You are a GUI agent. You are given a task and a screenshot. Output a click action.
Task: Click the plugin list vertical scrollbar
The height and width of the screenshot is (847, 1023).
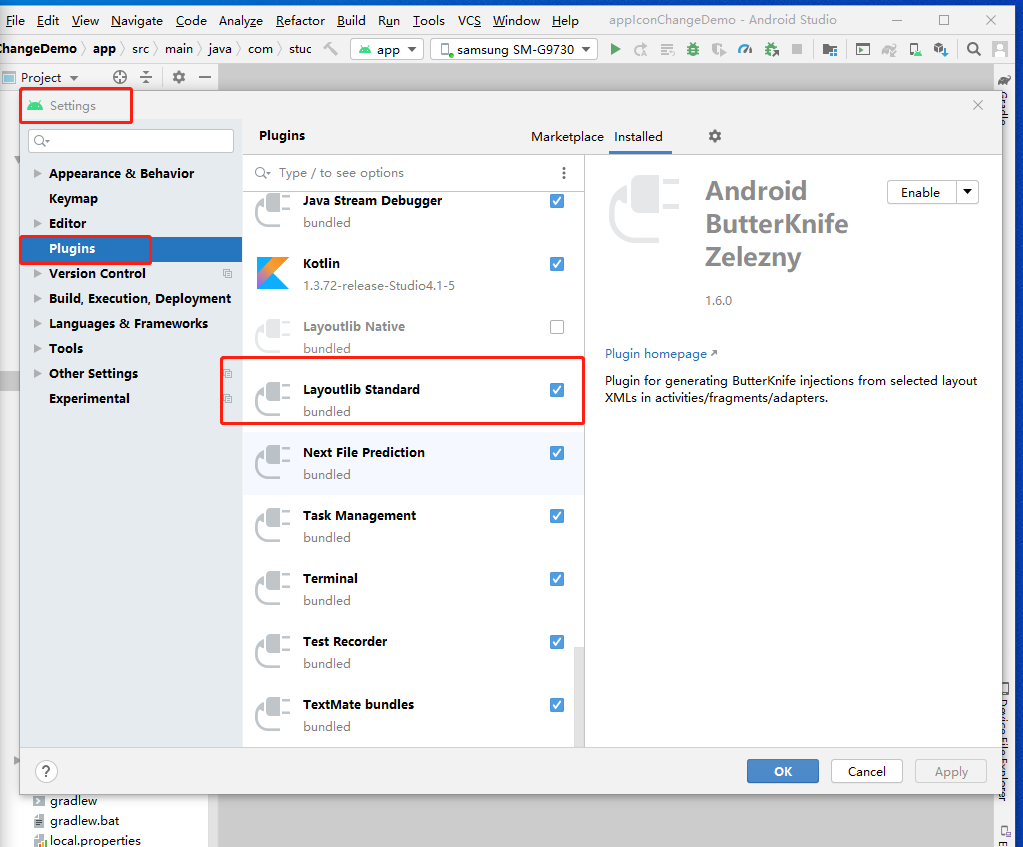[x=579, y=696]
